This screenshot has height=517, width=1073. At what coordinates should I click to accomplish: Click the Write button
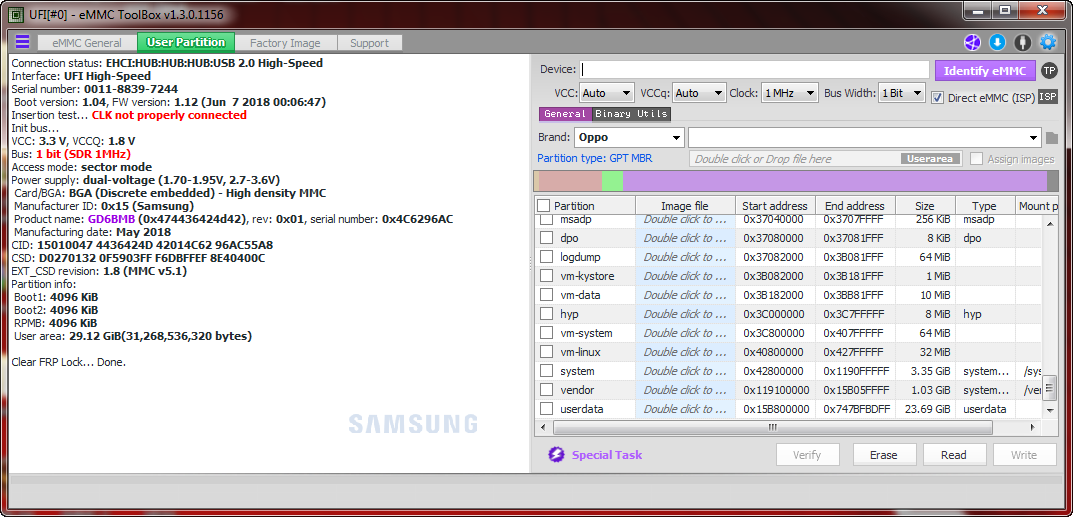coord(1024,455)
